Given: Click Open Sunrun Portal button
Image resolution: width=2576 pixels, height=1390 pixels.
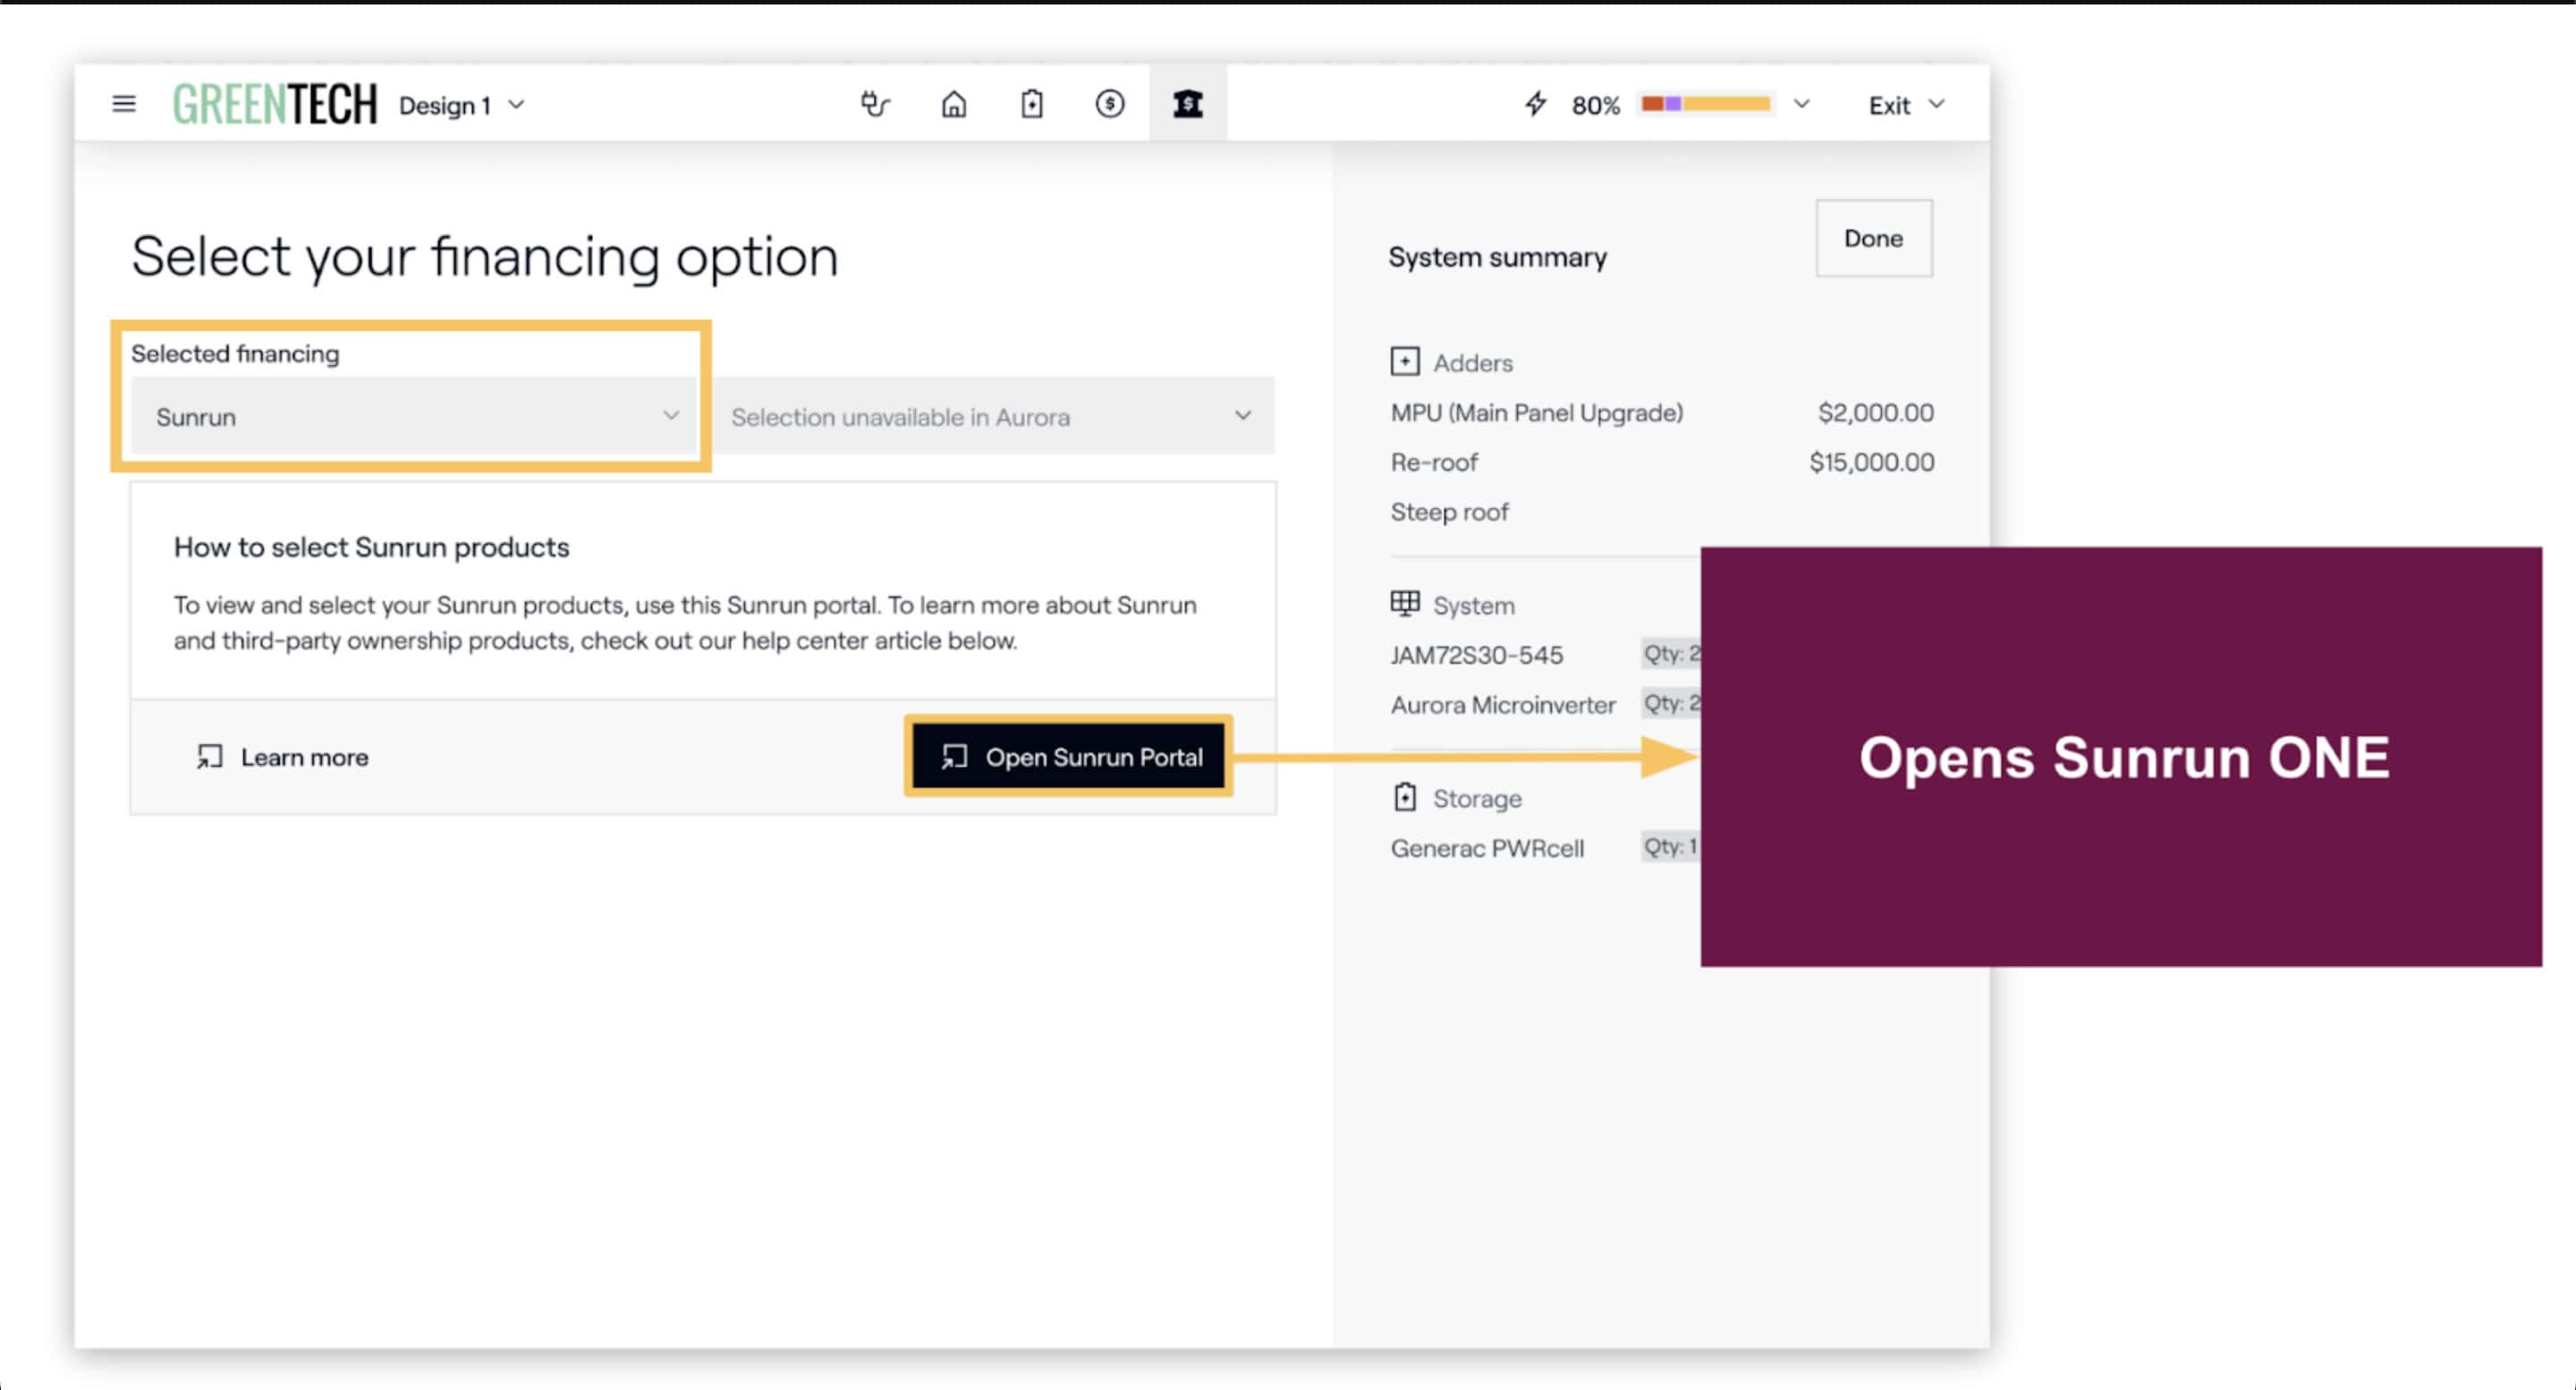Looking at the screenshot, I should 1069,757.
